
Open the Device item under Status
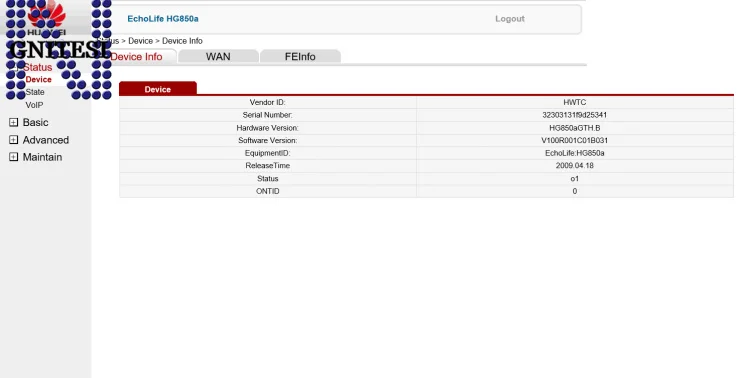click(38, 79)
